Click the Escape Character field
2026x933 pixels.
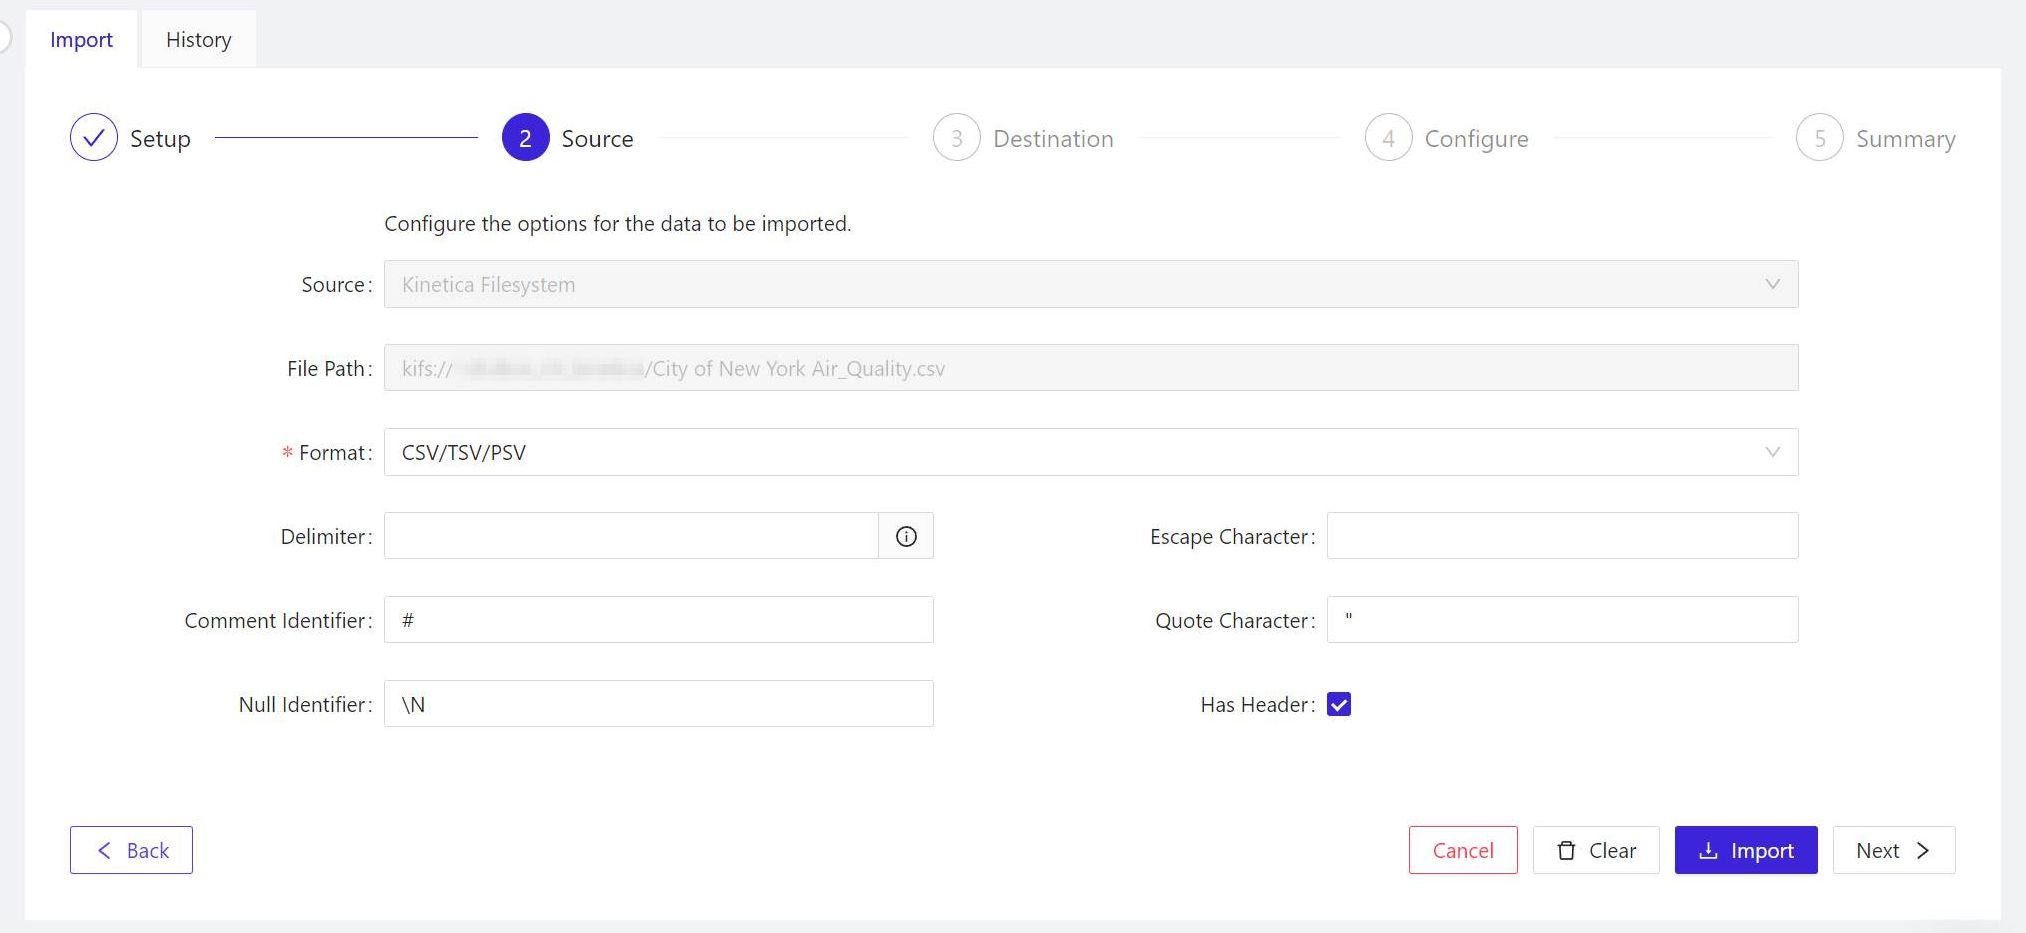[x=1562, y=537]
